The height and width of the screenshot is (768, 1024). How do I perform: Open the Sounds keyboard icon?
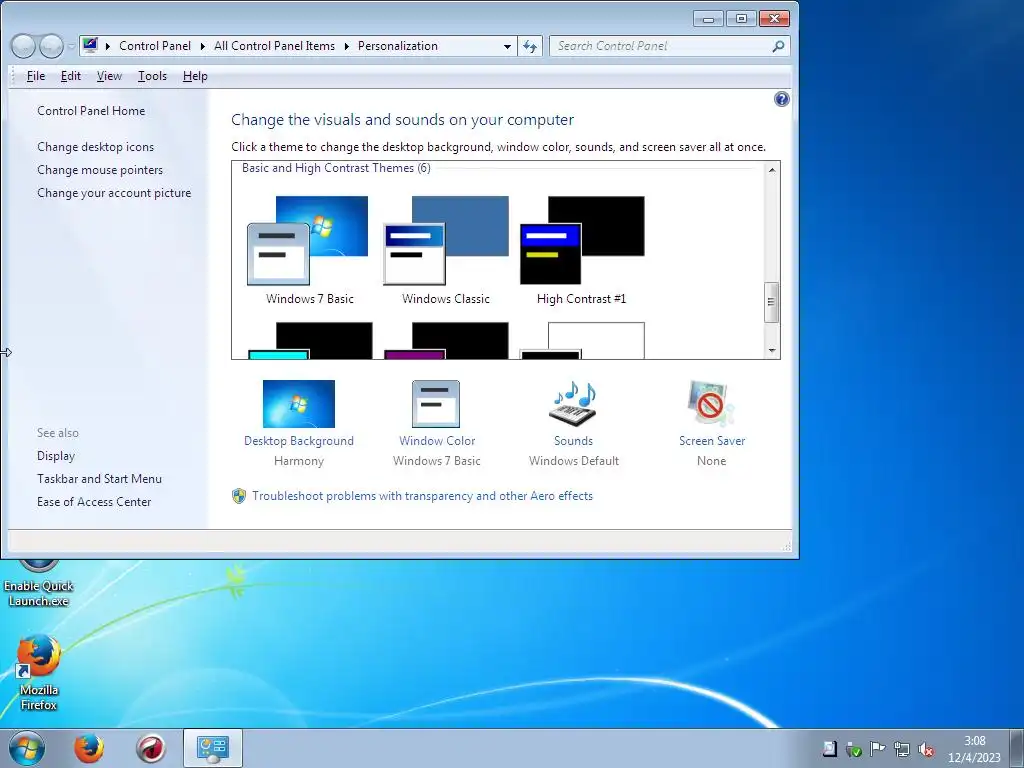pyautogui.click(x=574, y=404)
